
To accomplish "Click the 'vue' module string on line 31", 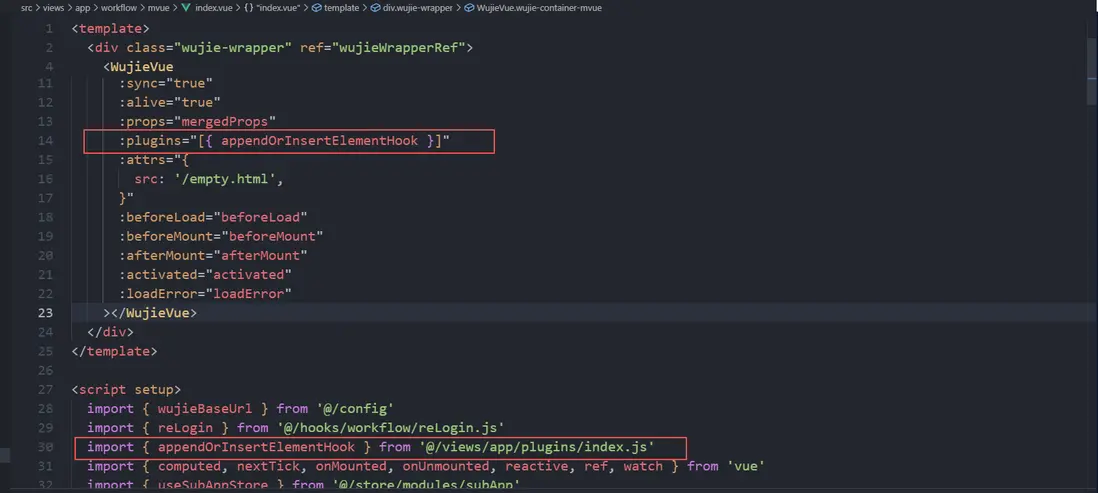I will point(745,466).
